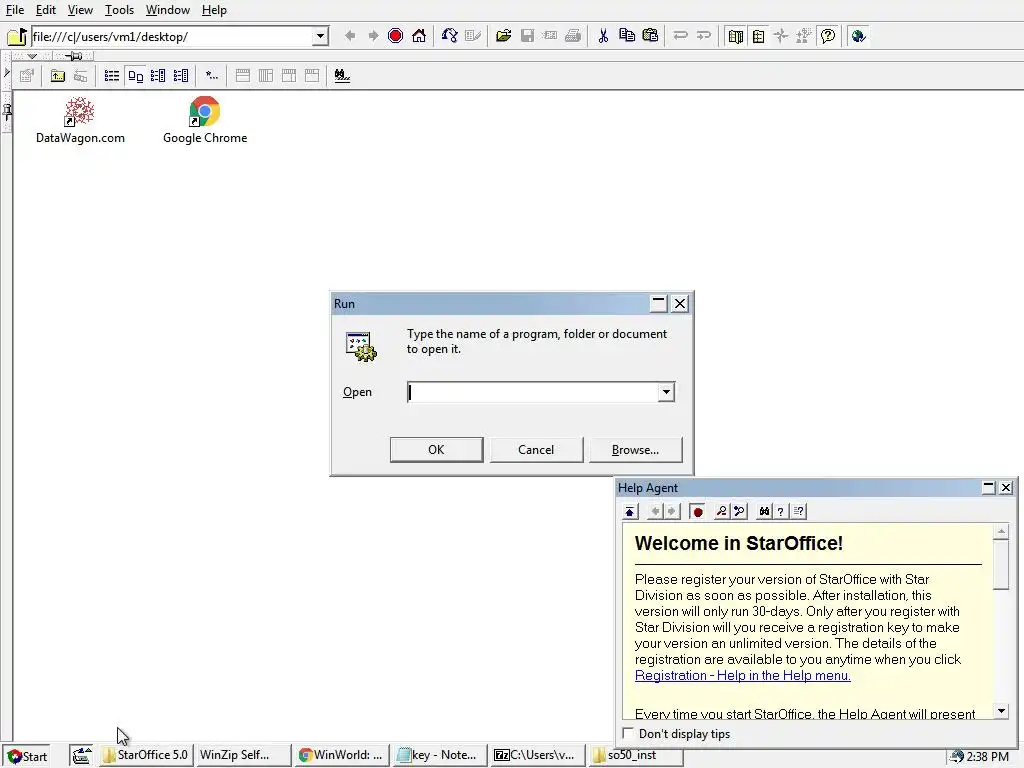Viewport: 1024px width, 768px height.
Task: Click the desktop icon next to Start button
Action: coord(81,756)
